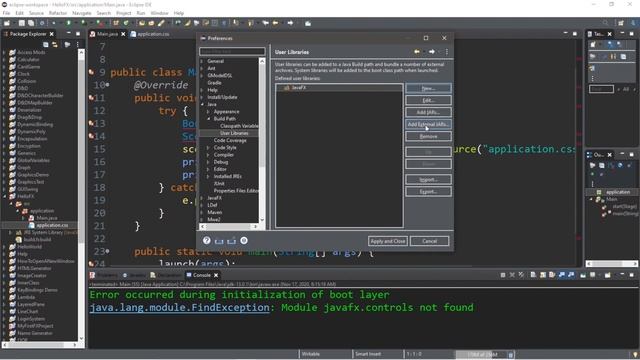Select Gradle in the preferences tree
640x360 pixels.
click(214, 83)
